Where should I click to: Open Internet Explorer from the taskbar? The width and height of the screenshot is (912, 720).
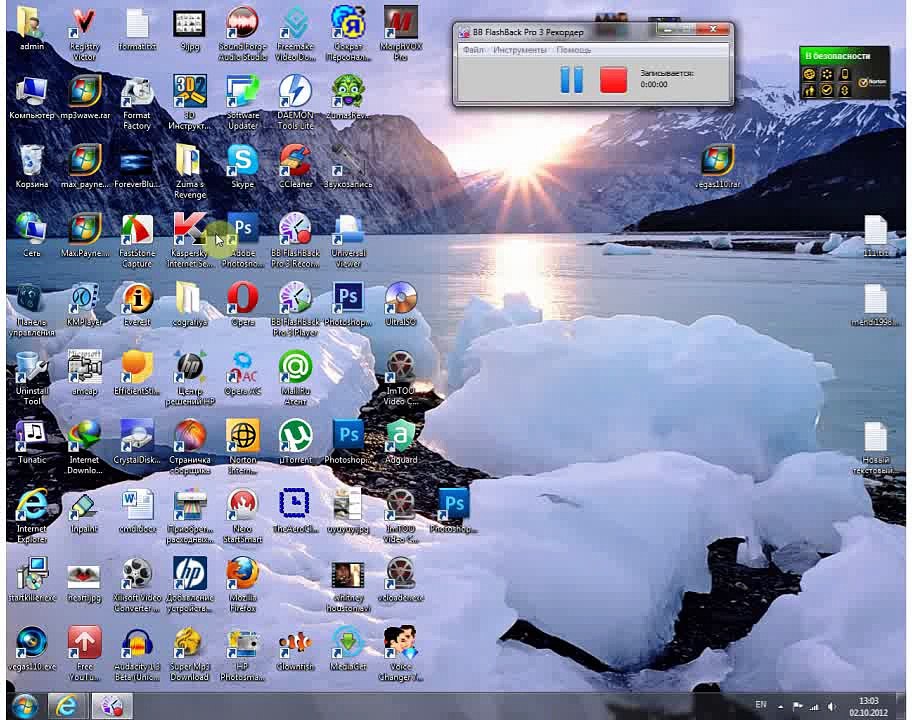pos(66,706)
